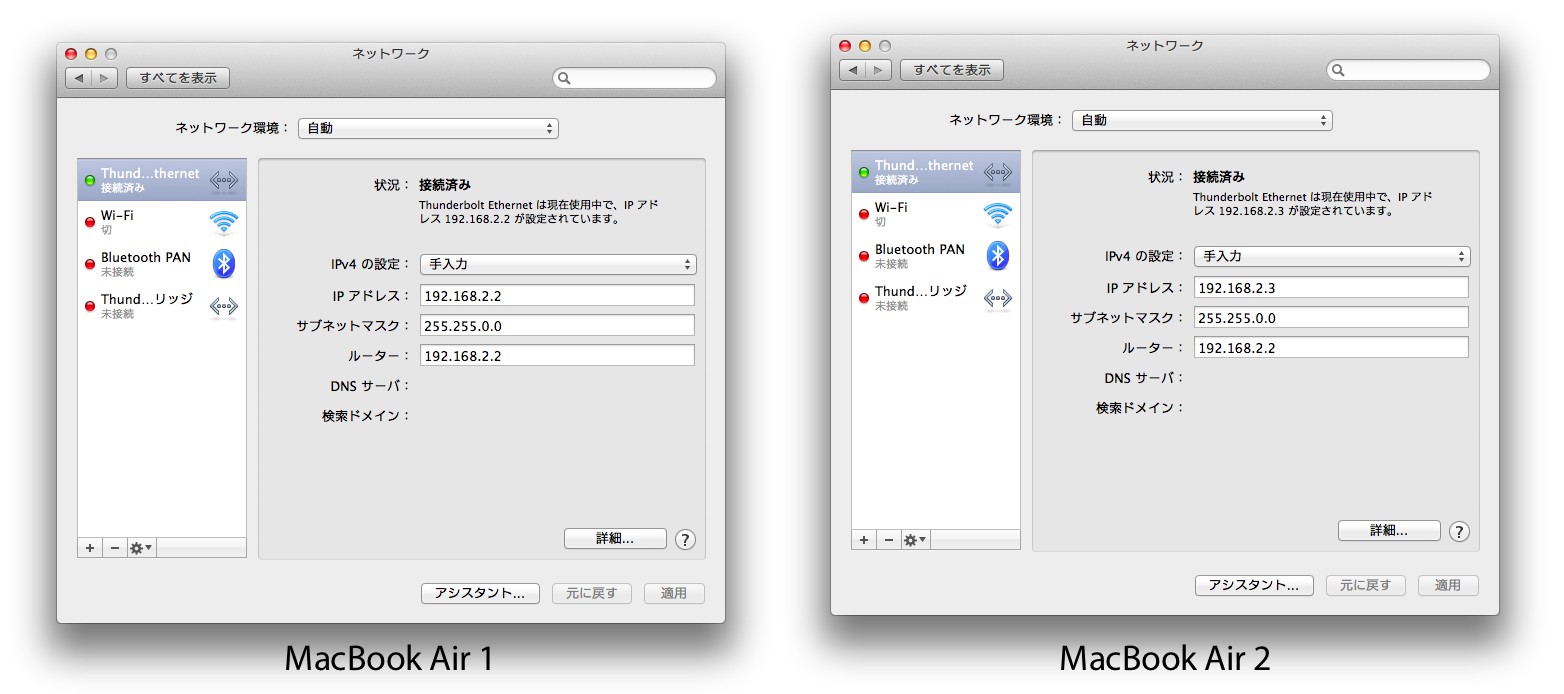Click Wi-Fi icon in MacBook Air 1 list

click(224, 222)
